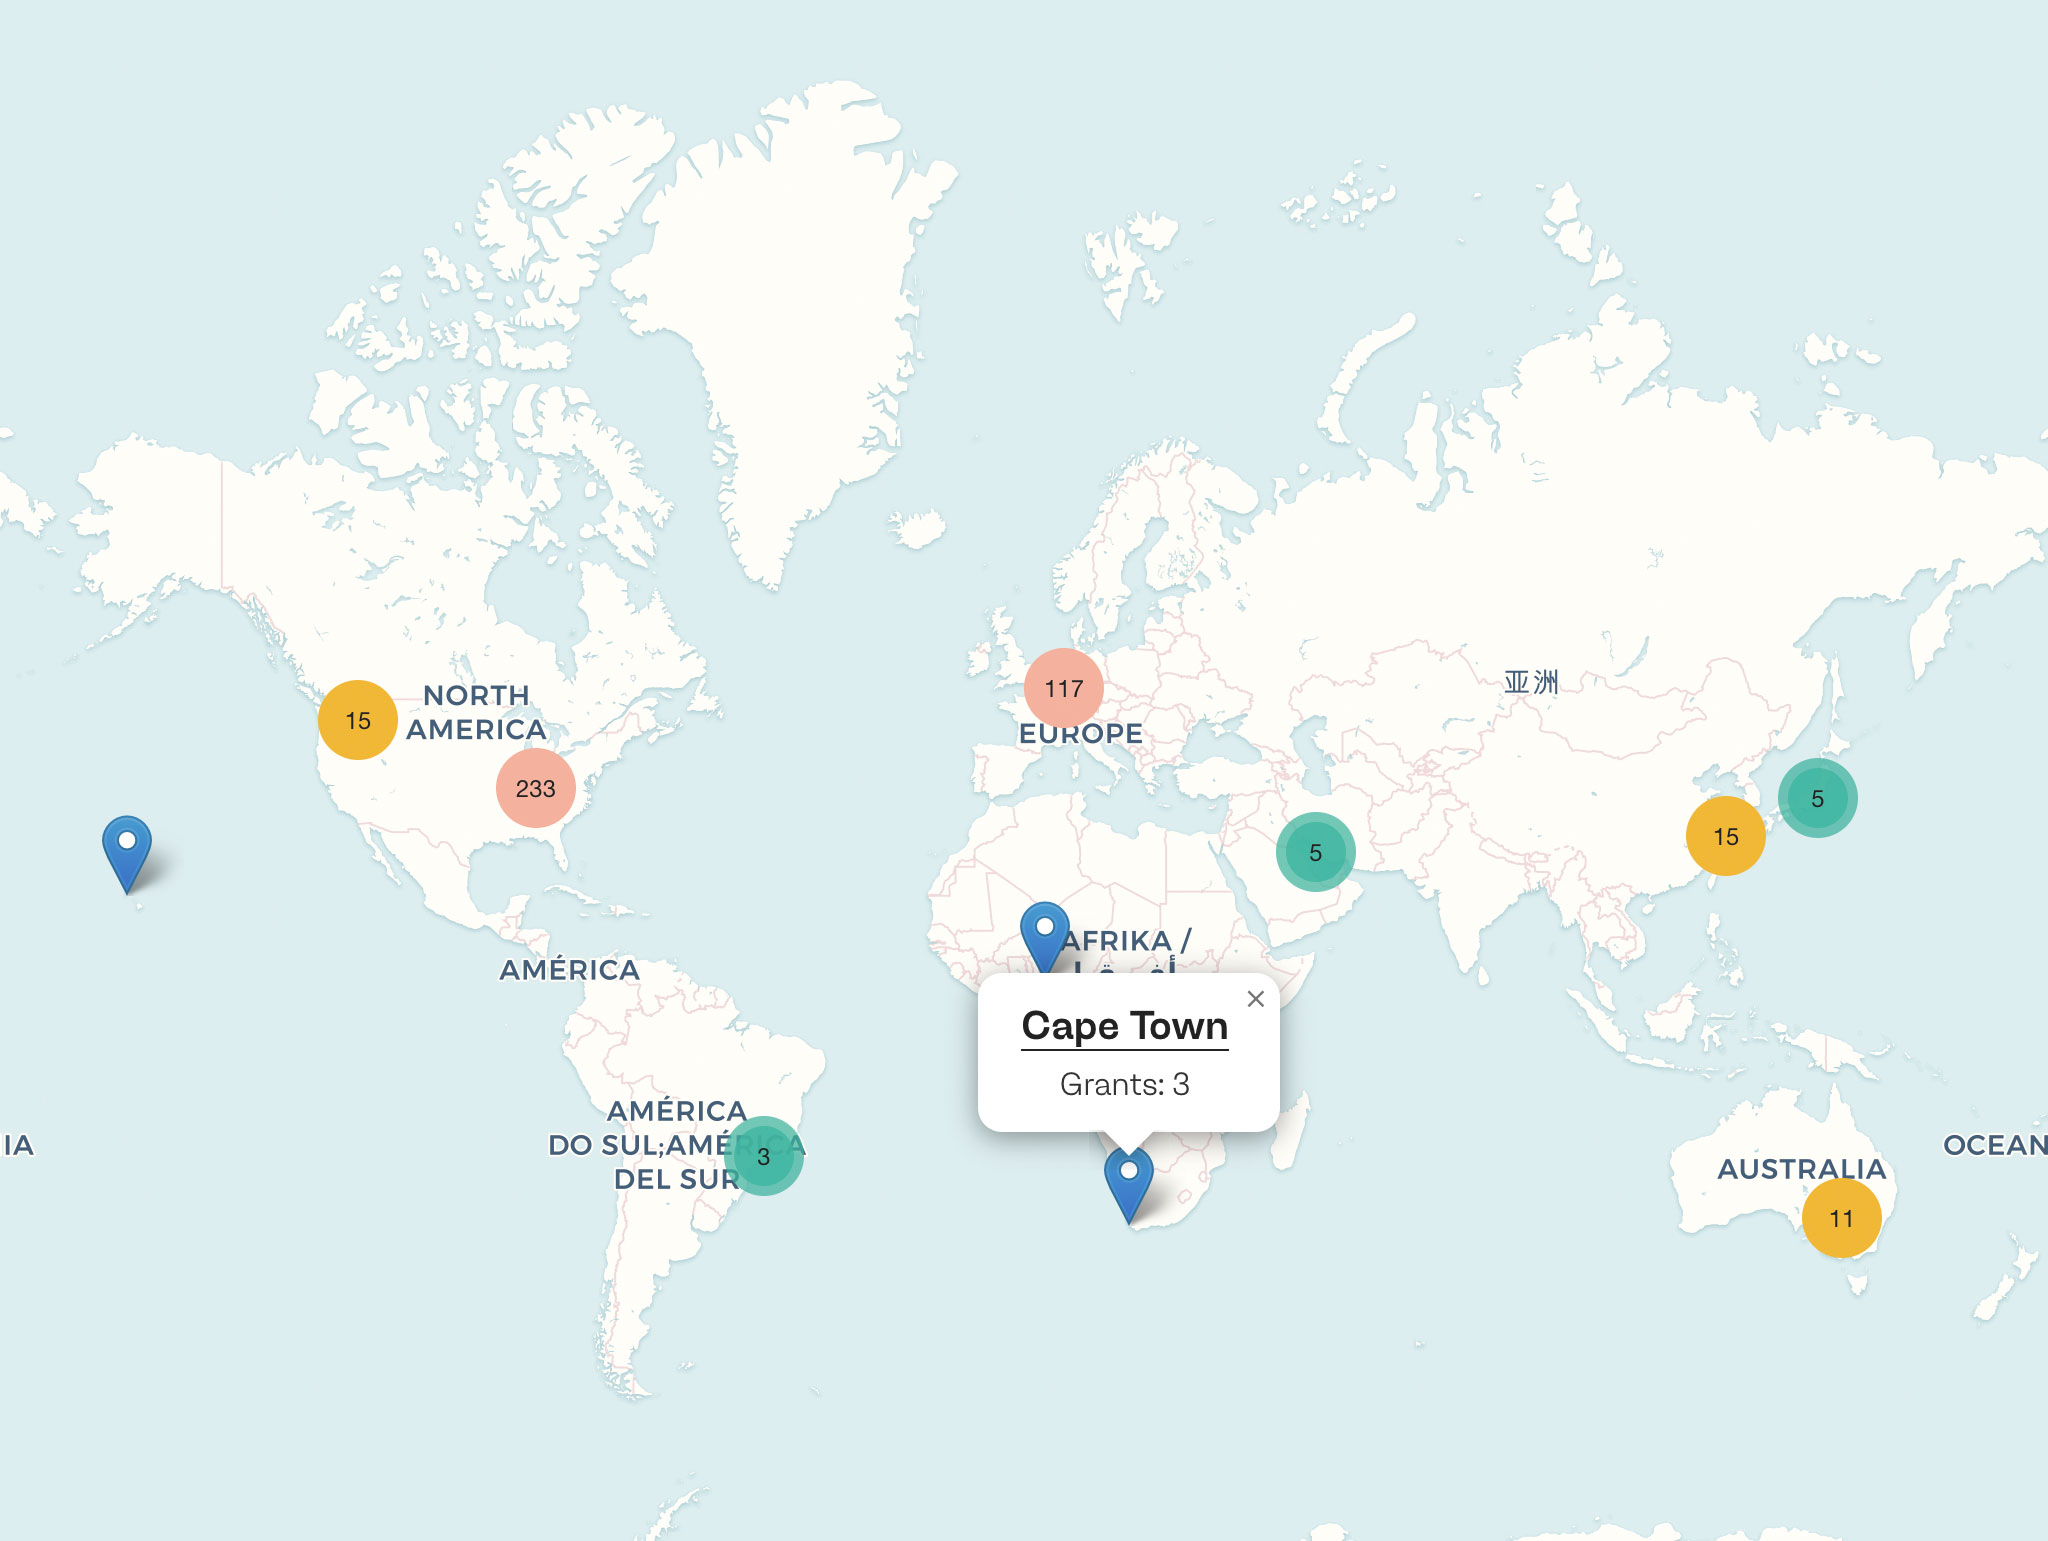Open the Cape Town link in popup

point(1124,1026)
